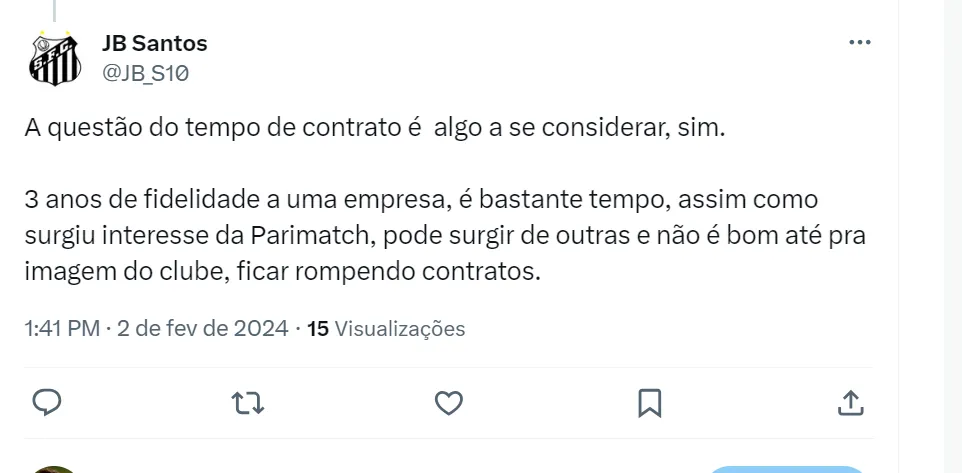962x473 pixels.
Task: View the 15 Visualizações analytics
Action: pyautogui.click(x=387, y=328)
